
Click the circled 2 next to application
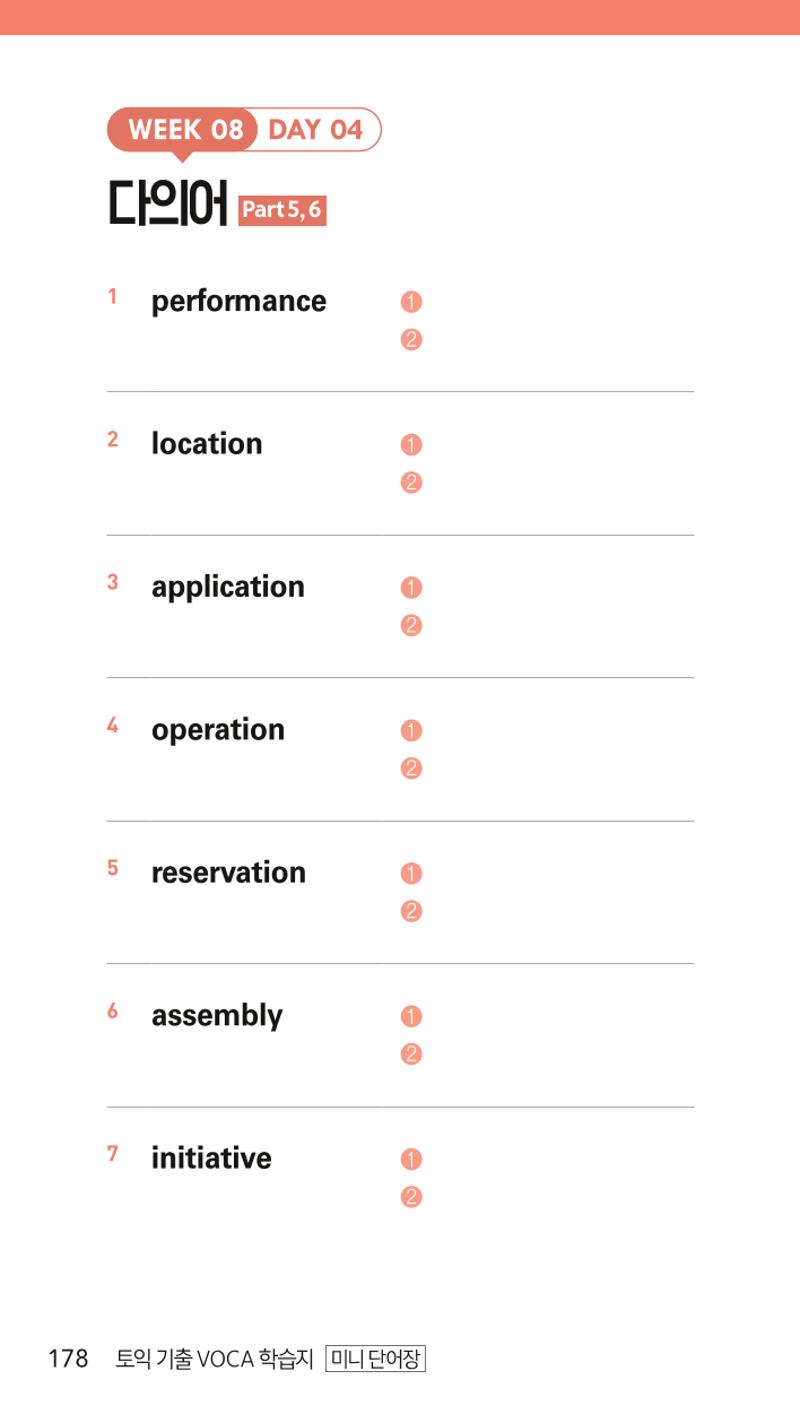click(x=411, y=626)
